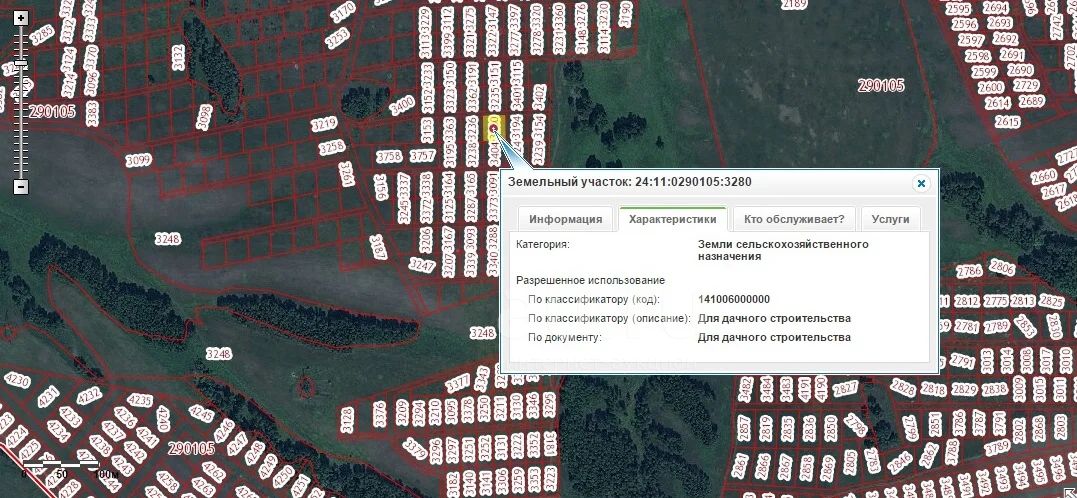Select parcel label 3285

point(43,33)
